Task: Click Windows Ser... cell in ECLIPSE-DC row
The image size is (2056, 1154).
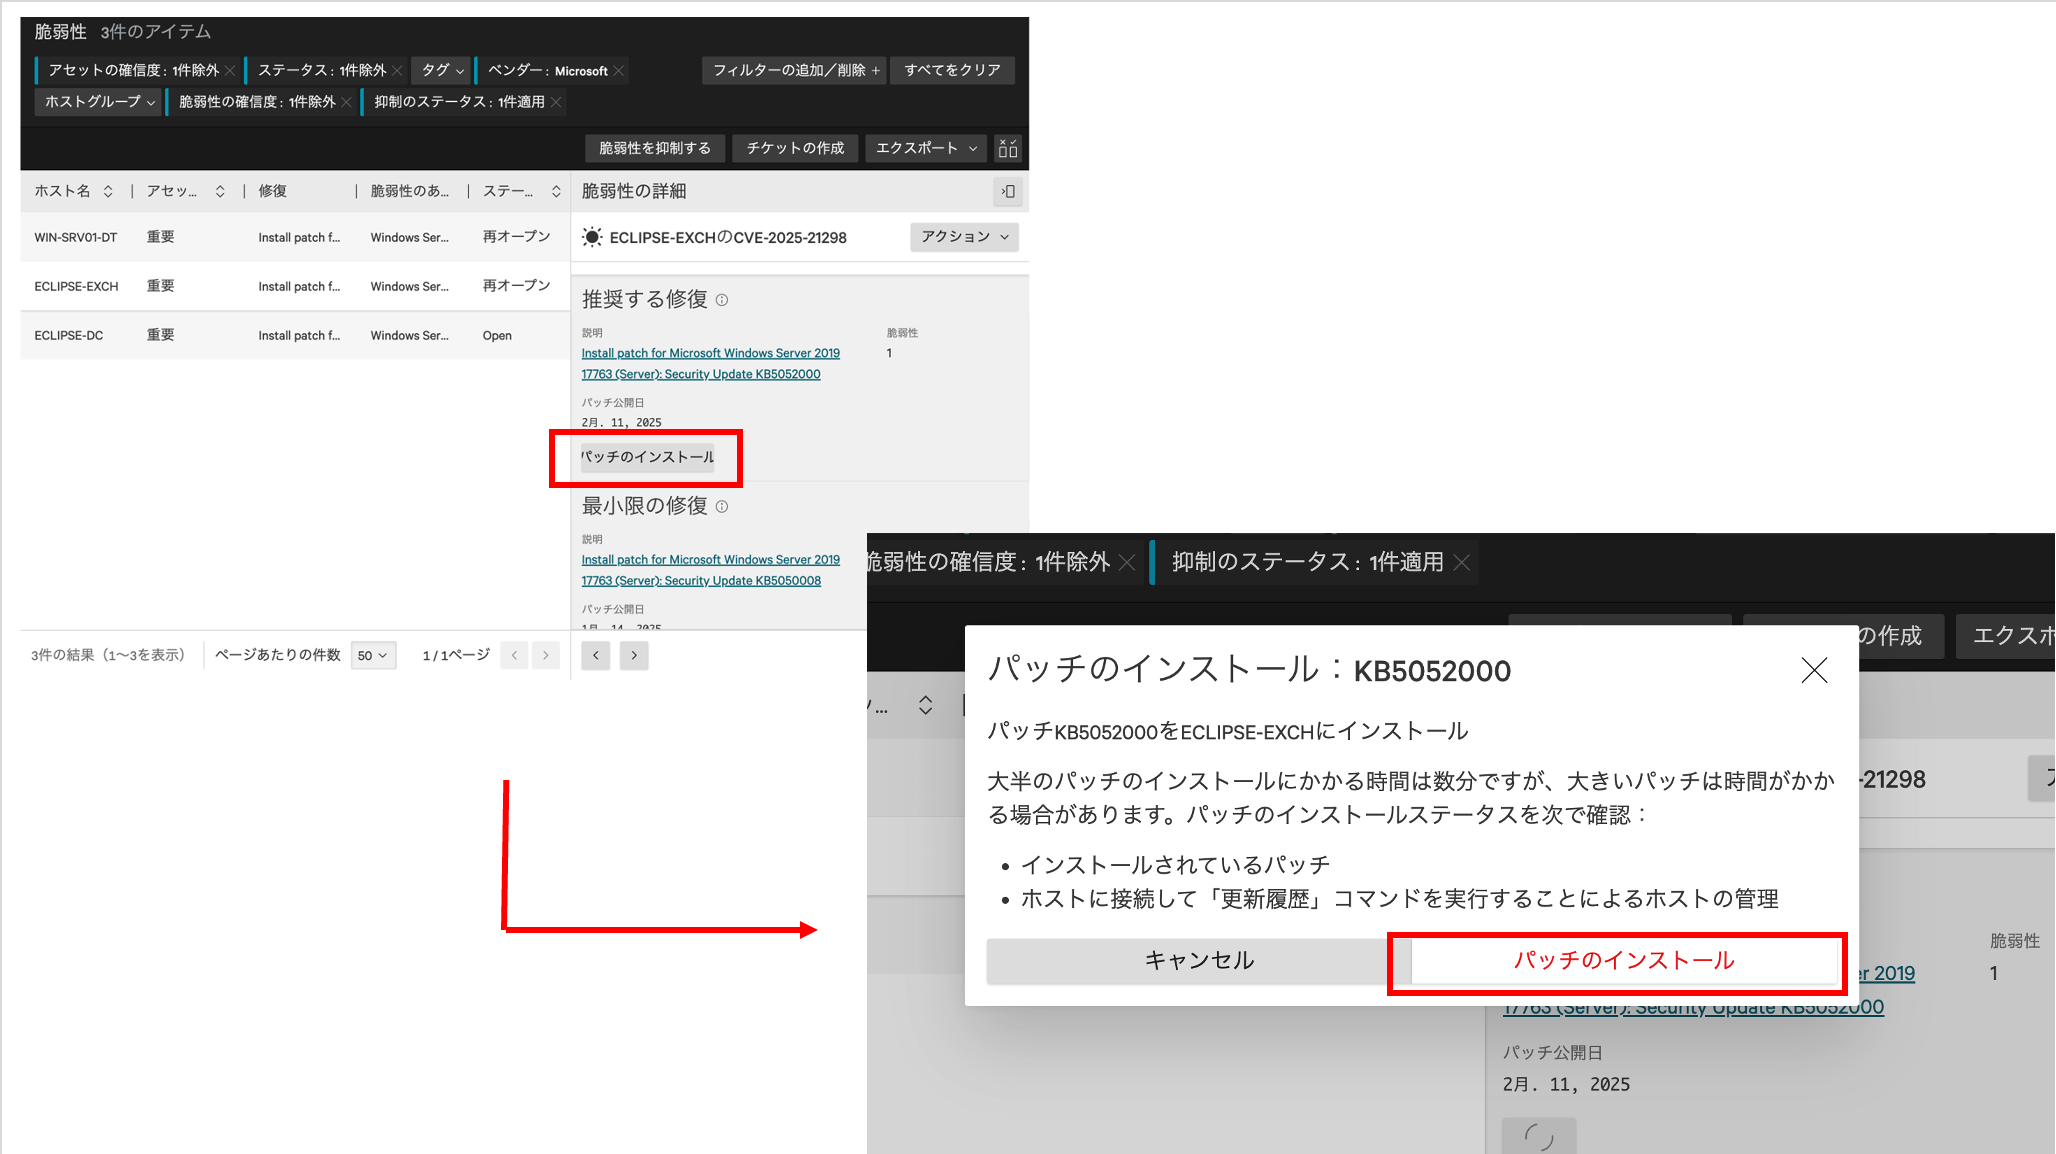Action: tap(409, 336)
